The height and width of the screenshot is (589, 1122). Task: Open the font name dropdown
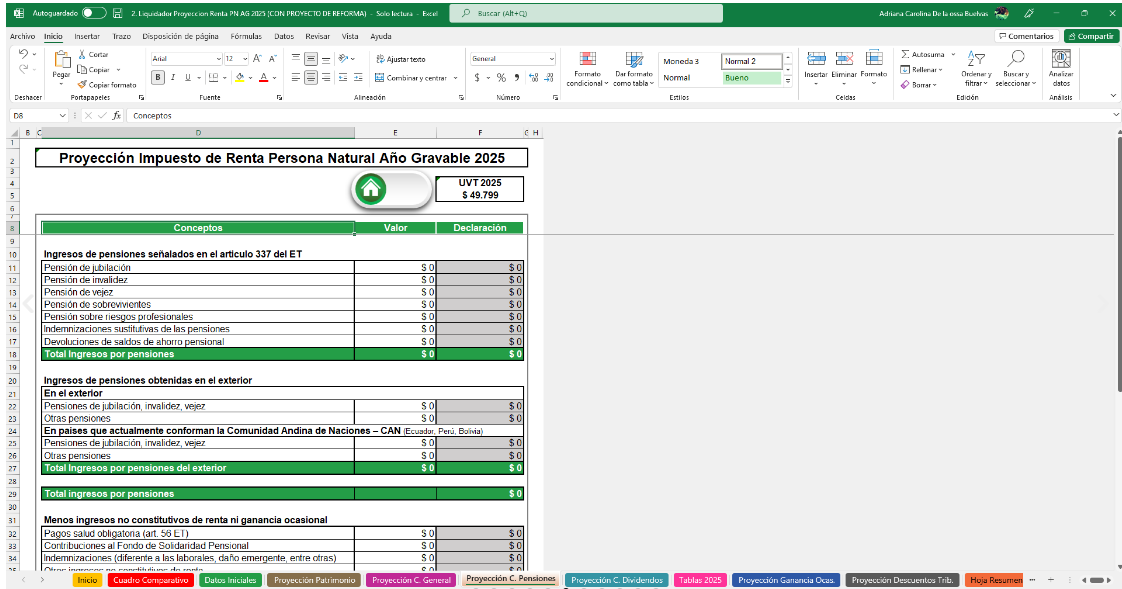pos(218,59)
